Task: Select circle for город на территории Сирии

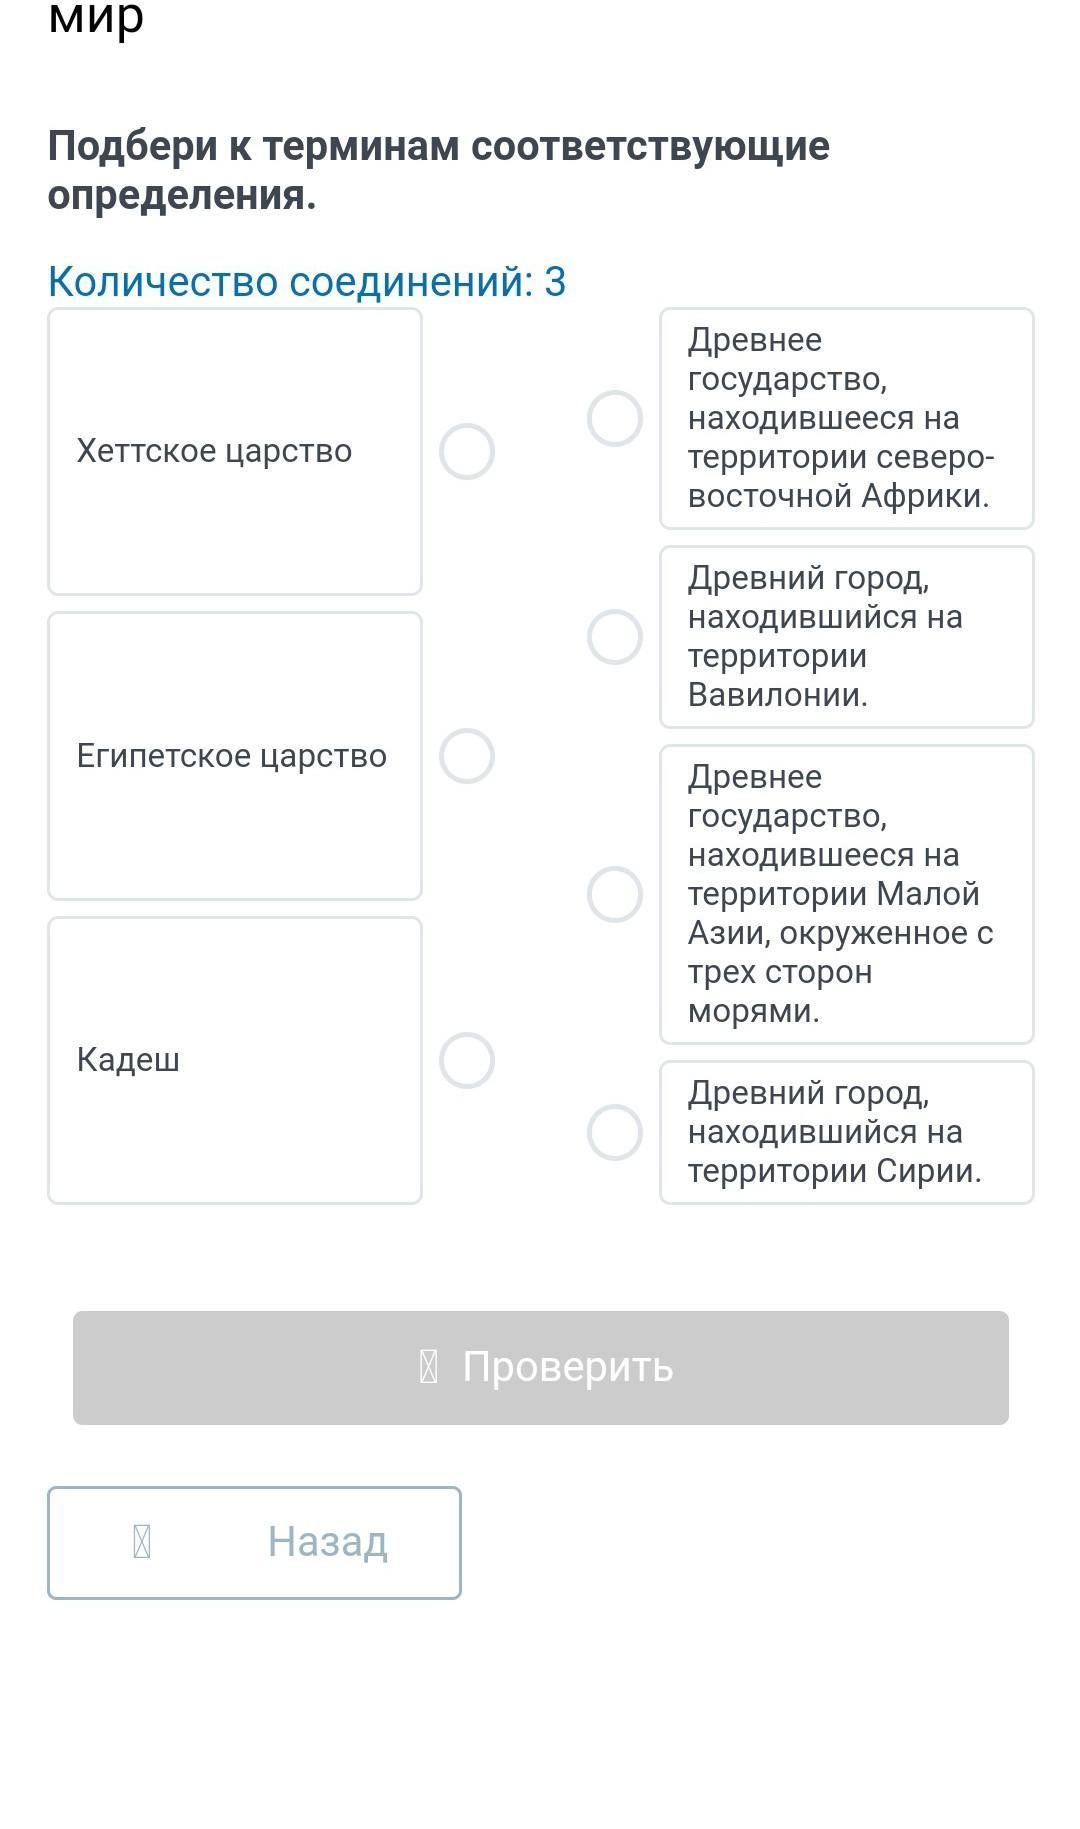Action: (x=615, y=1132)
